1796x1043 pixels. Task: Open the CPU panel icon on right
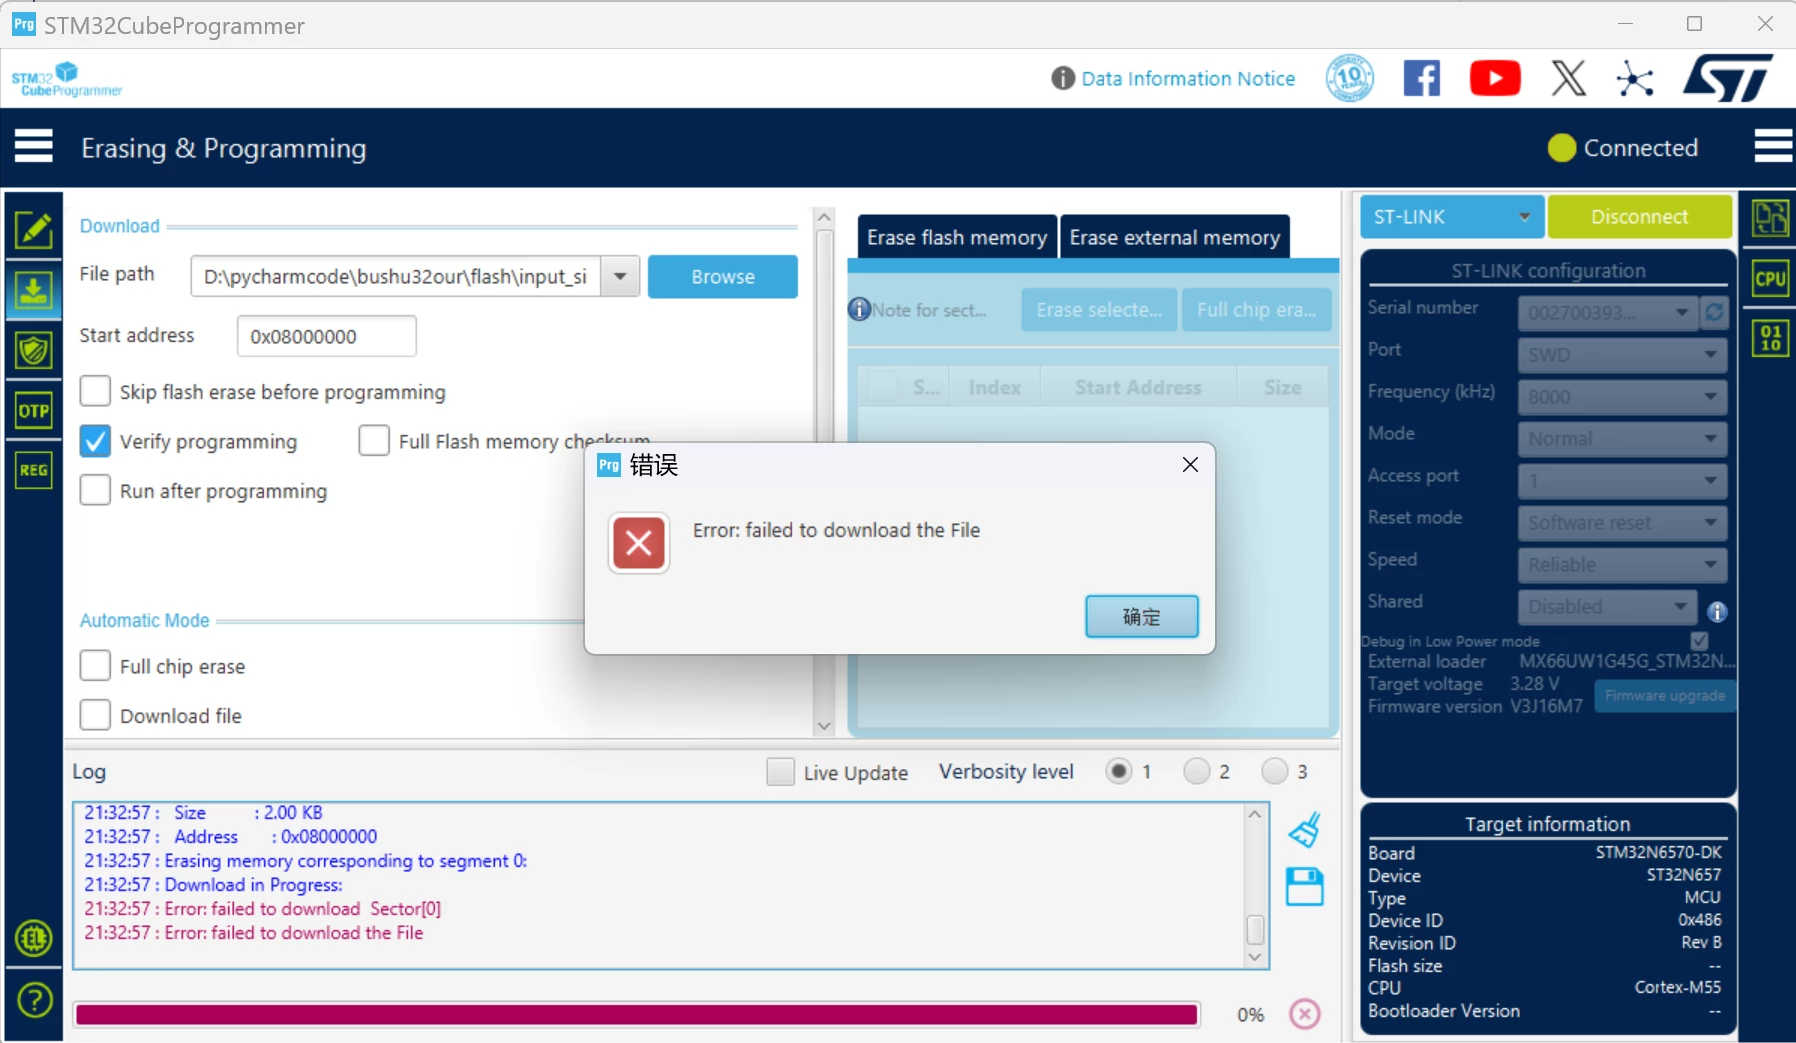pyautogui.click(x=1771, y=279)
